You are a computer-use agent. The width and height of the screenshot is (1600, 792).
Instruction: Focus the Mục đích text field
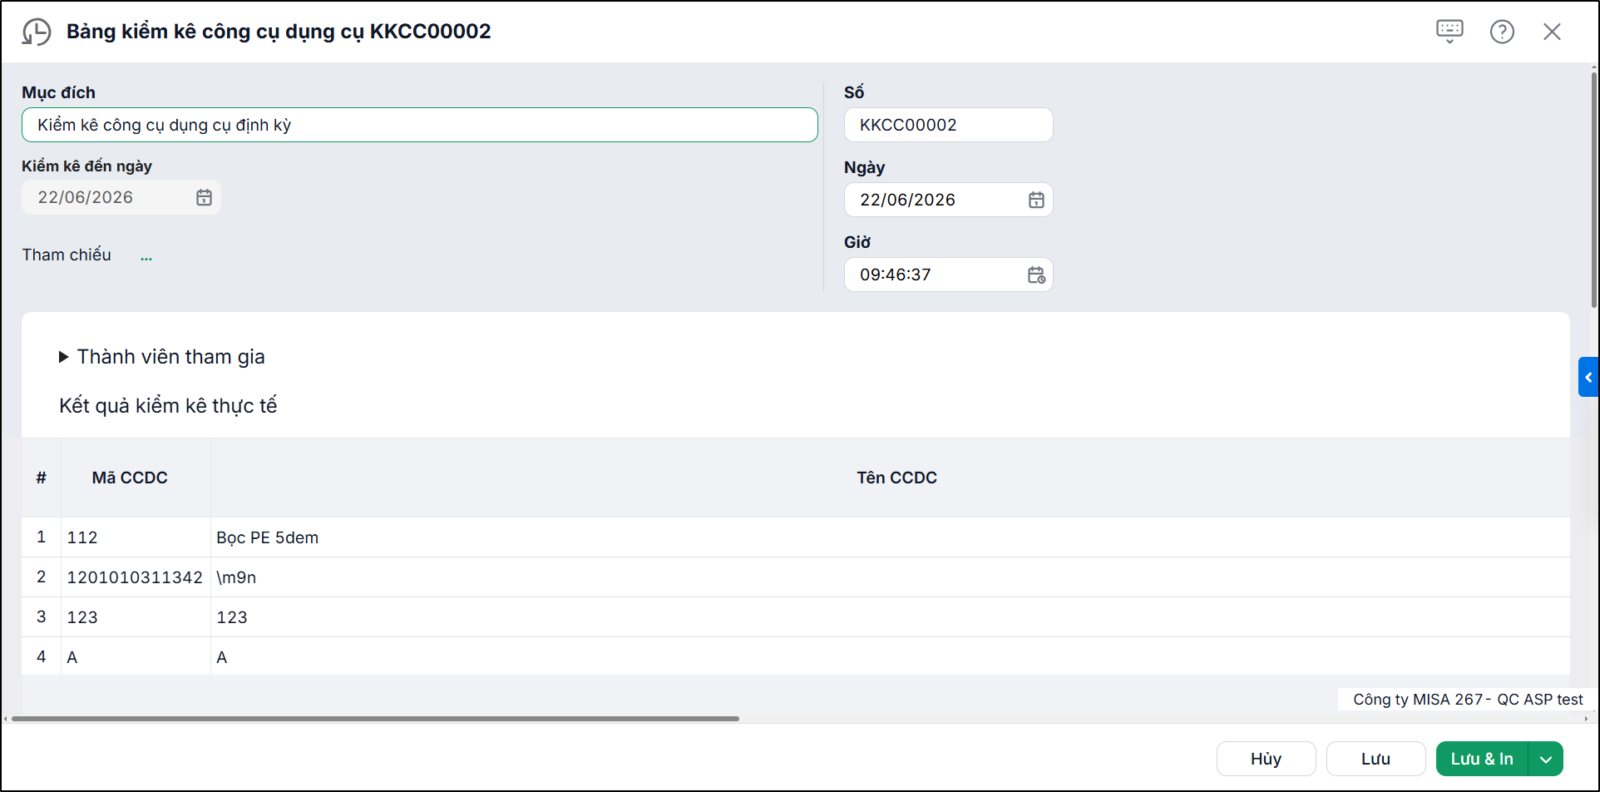tap(420, 125)
